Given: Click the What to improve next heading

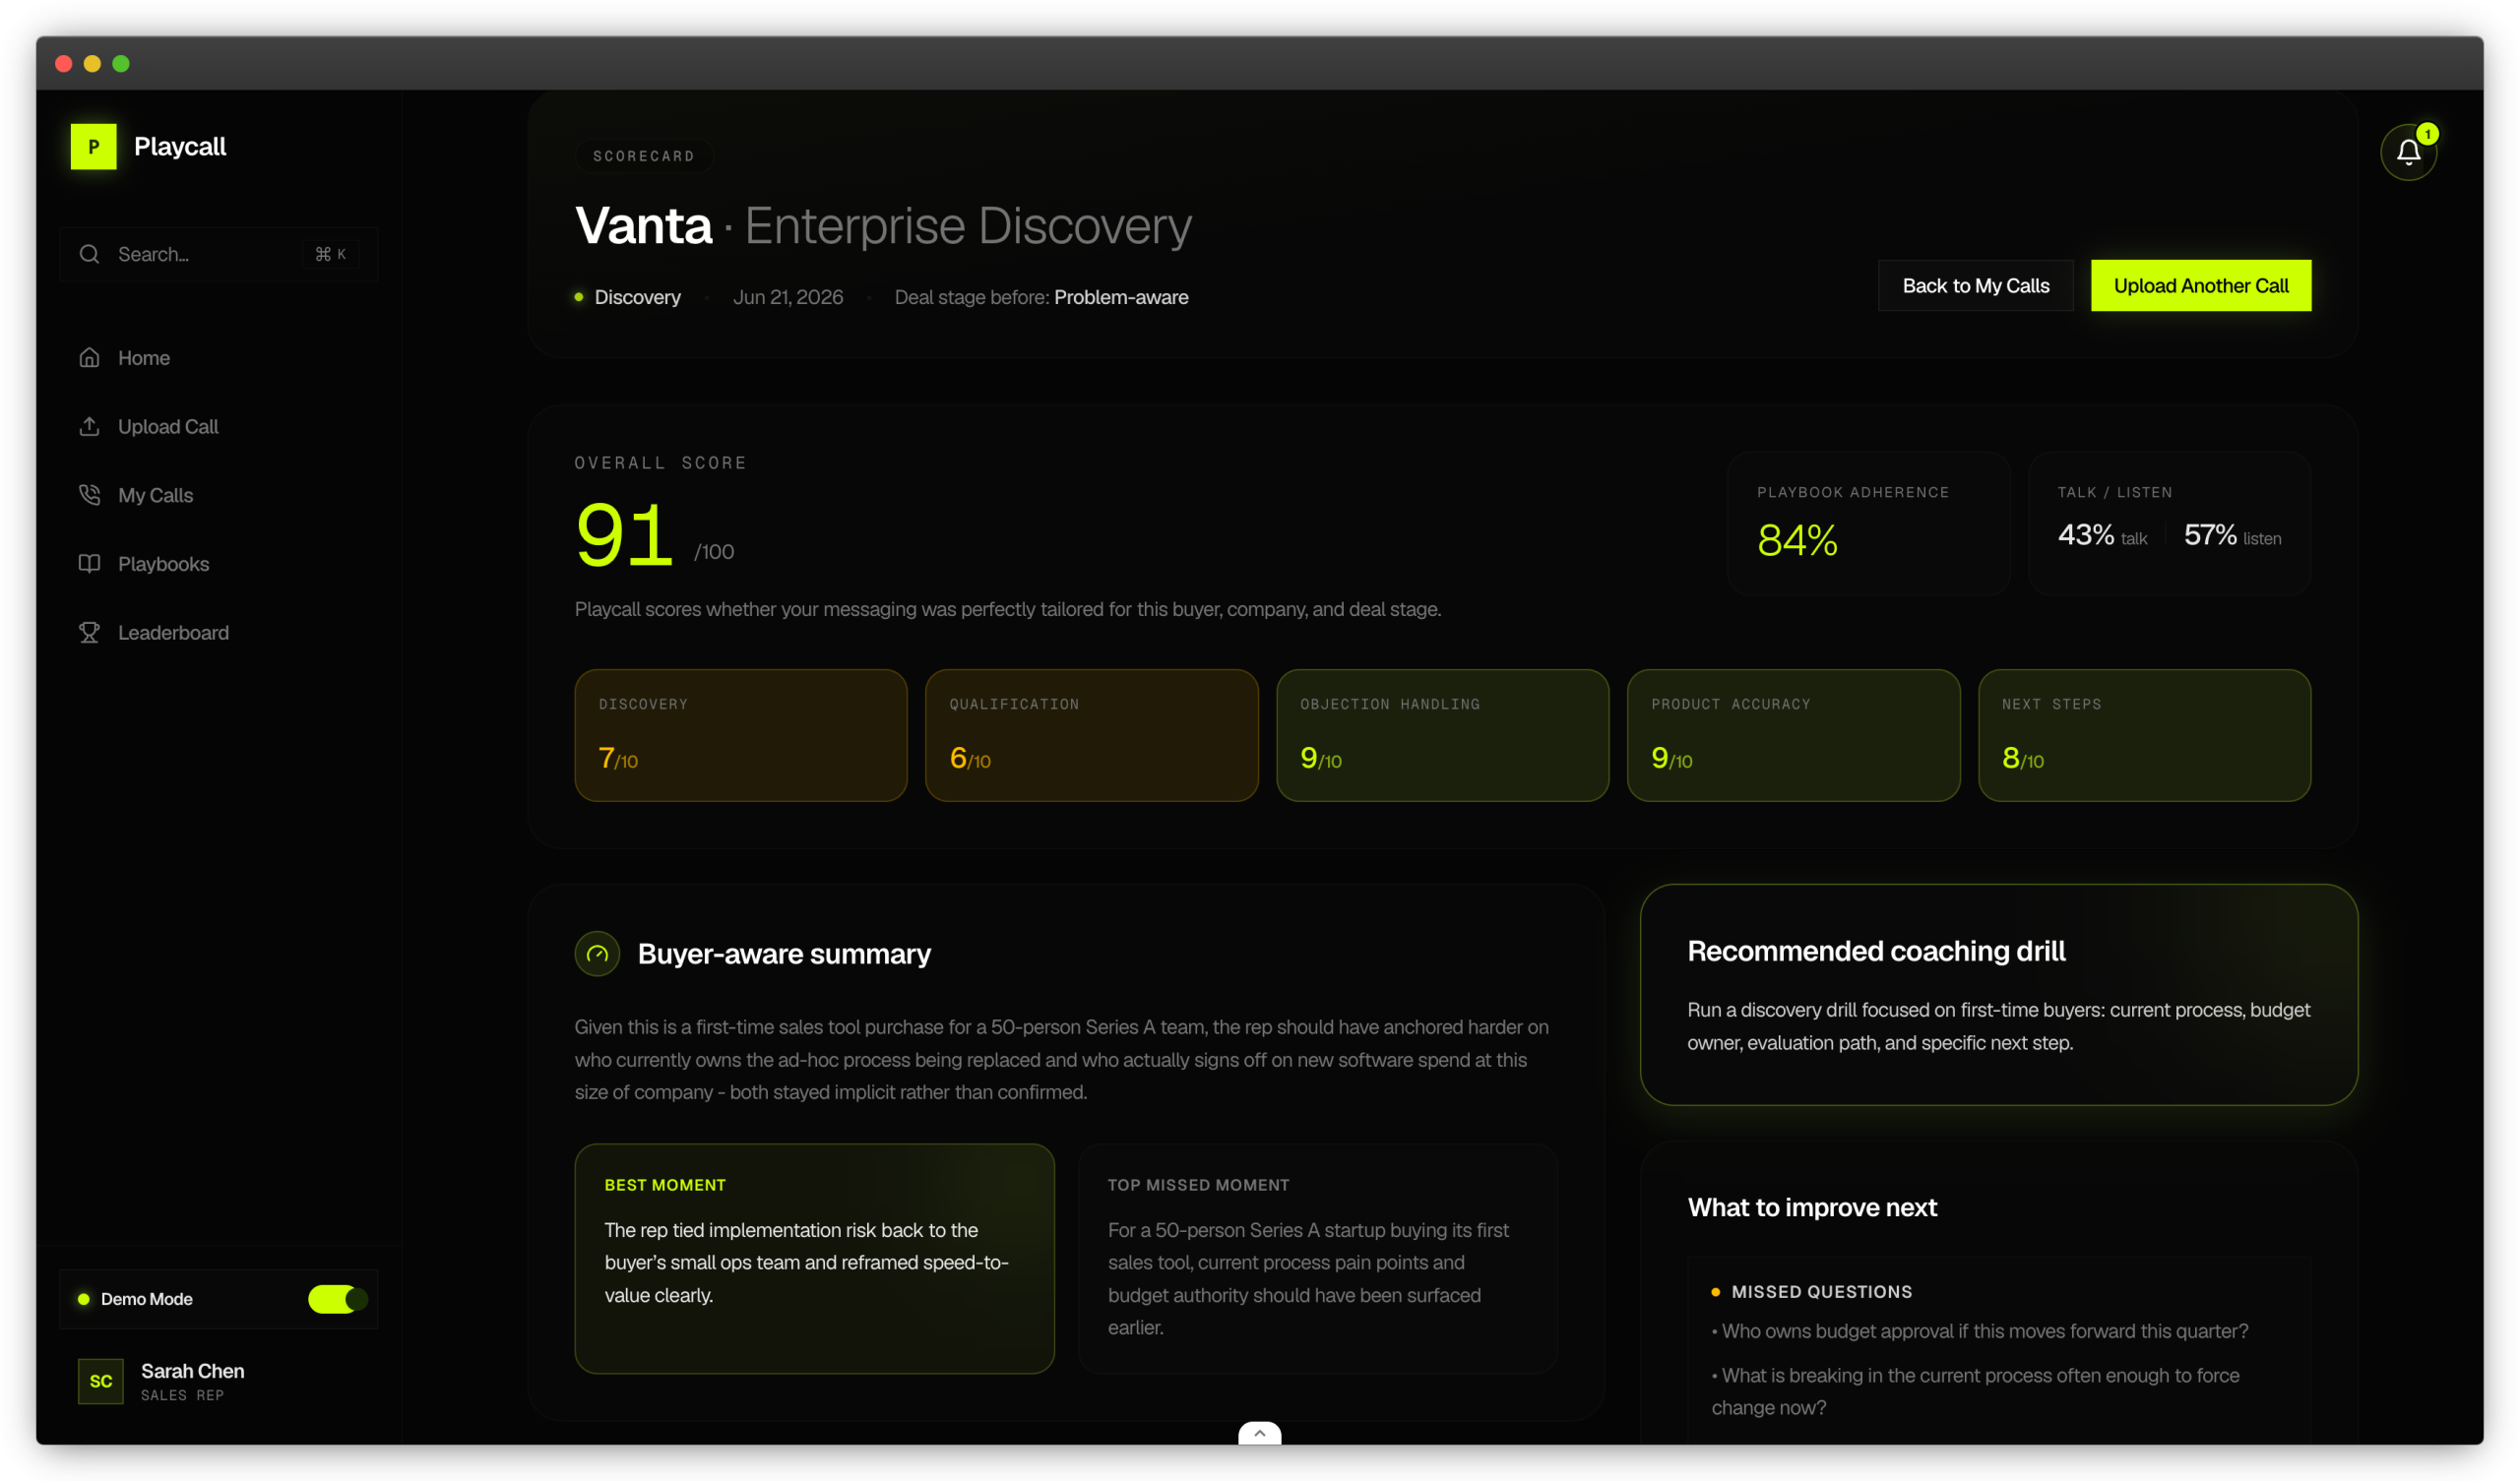Looking at the screenshot, I should [x=1812, y=1207].
